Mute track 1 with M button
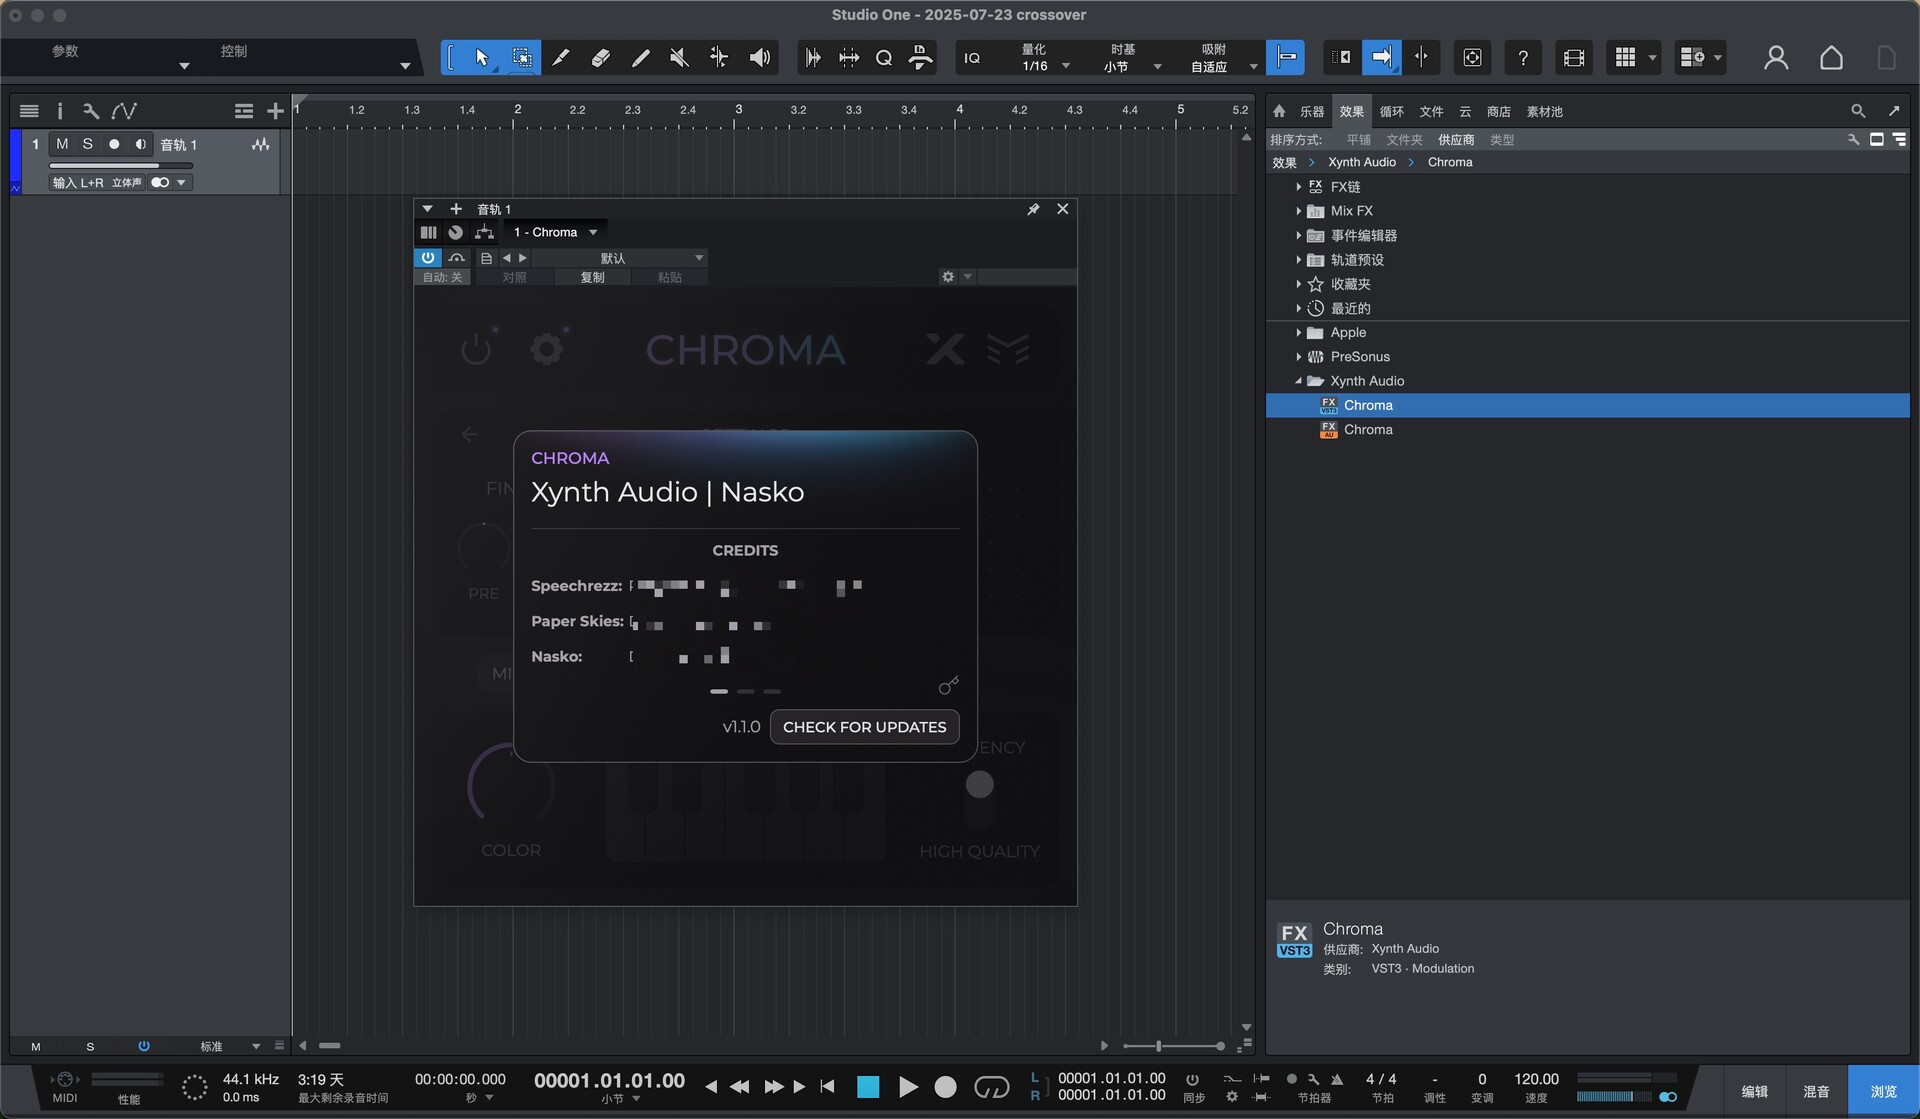 pyautogui.click(x=62, y=144)
